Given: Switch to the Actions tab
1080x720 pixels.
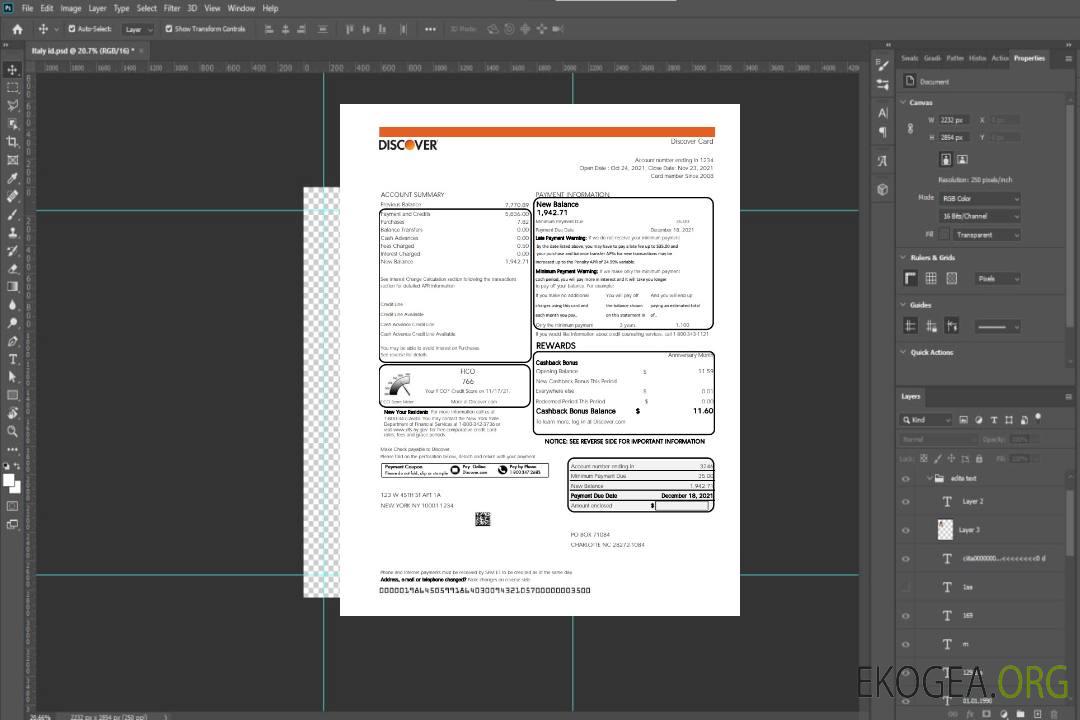Looking at the screenshot, I should click(x=1000, y=59).
